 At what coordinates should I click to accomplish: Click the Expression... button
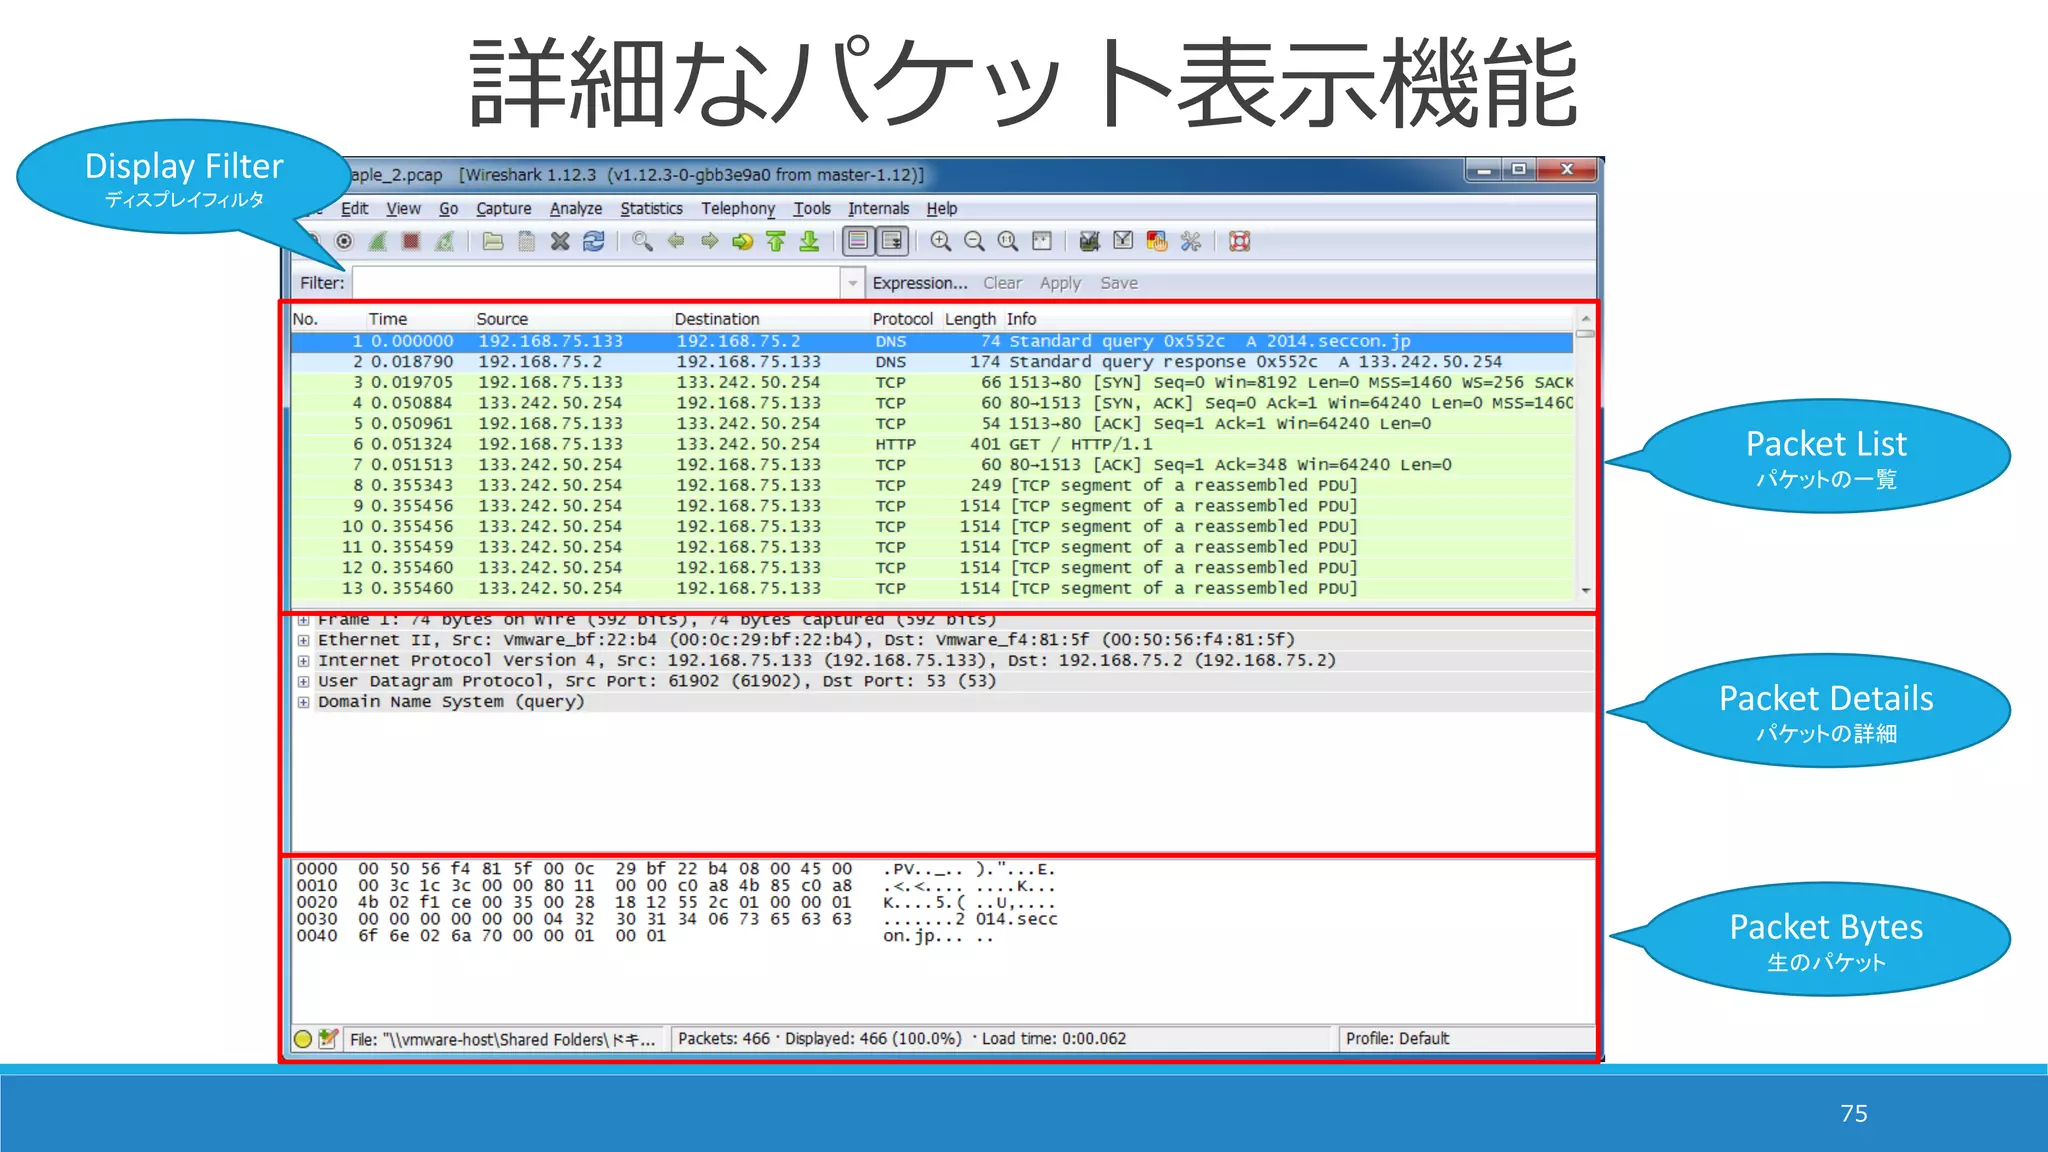(920, 283)
